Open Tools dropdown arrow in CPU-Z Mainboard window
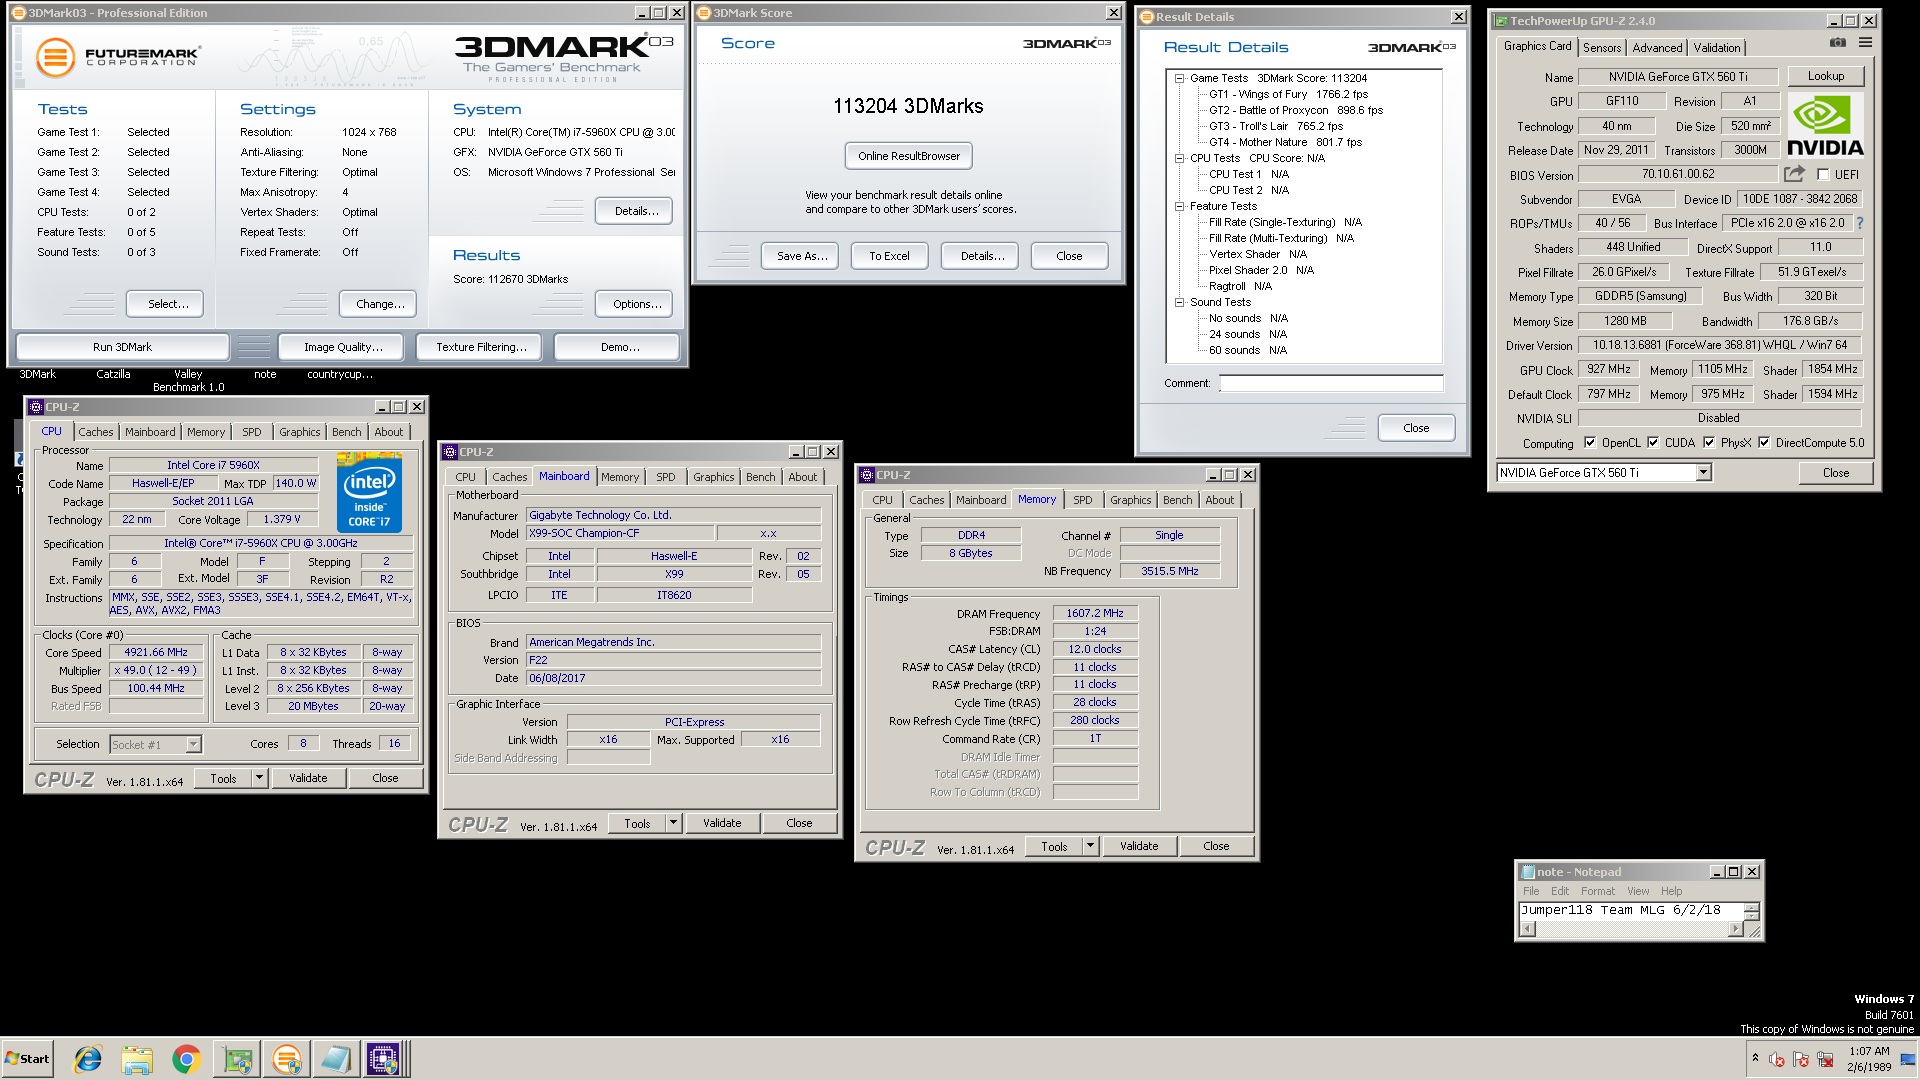Screen dimensions: 1920x1080 coord(673,823)
